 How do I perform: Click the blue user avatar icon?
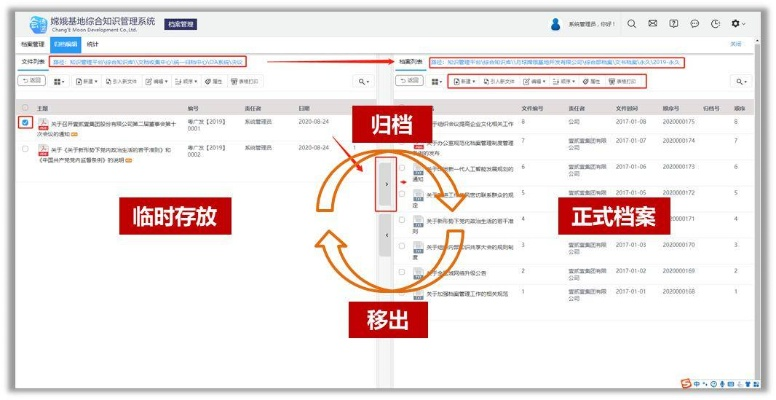pos(556,24)
